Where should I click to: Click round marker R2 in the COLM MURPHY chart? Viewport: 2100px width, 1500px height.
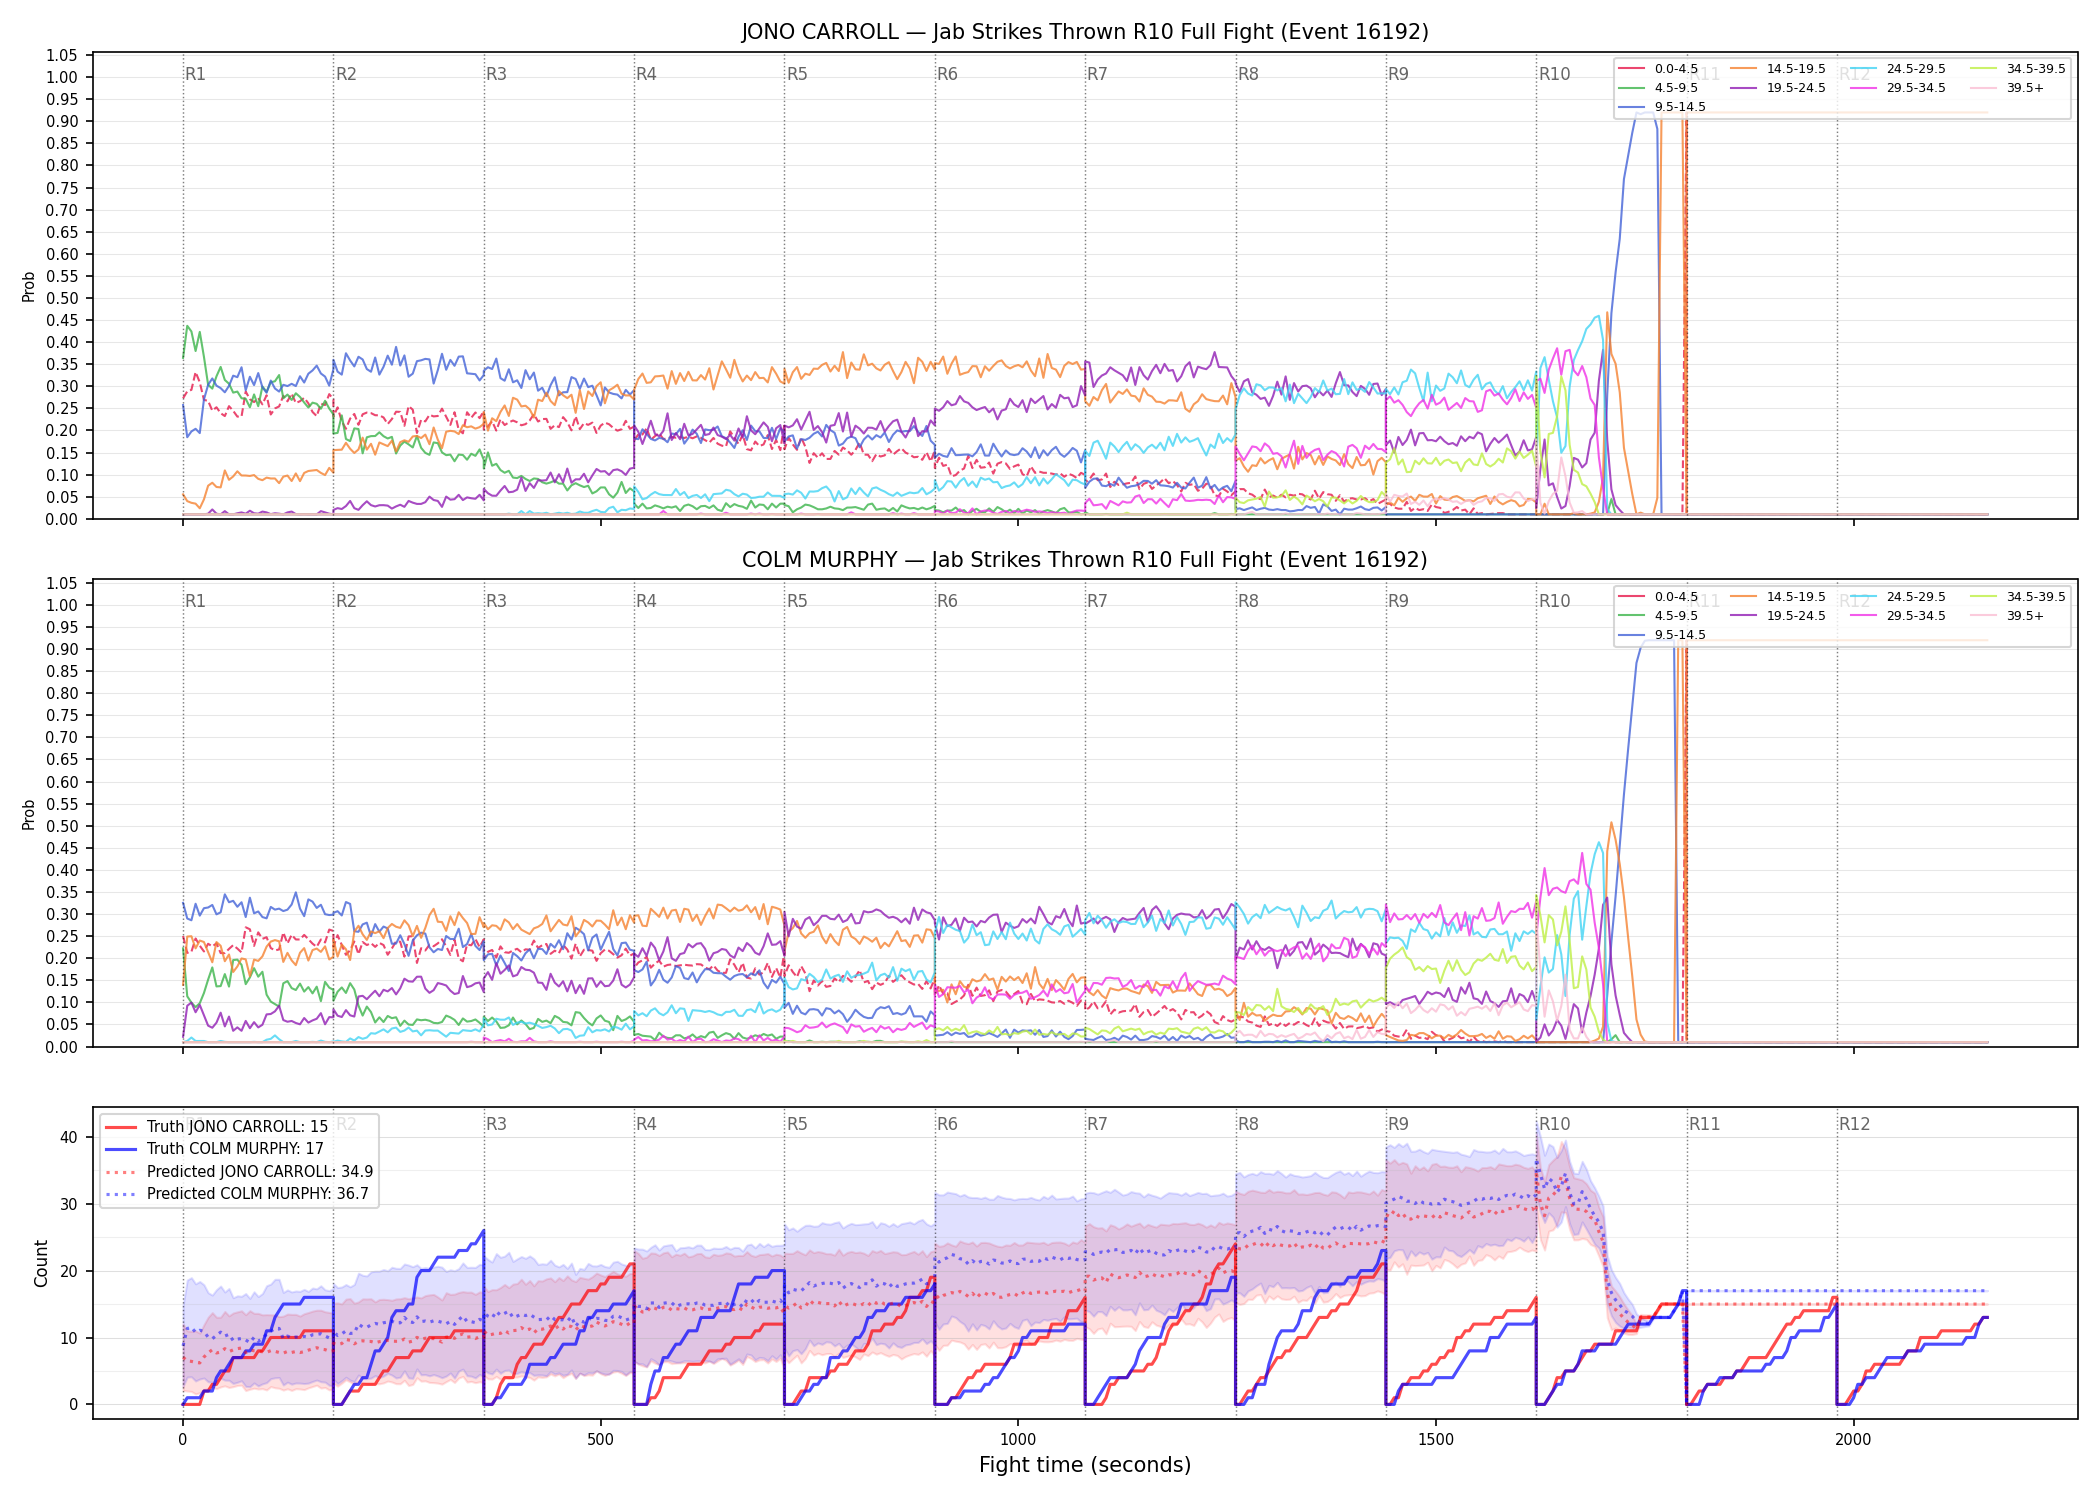346,601
